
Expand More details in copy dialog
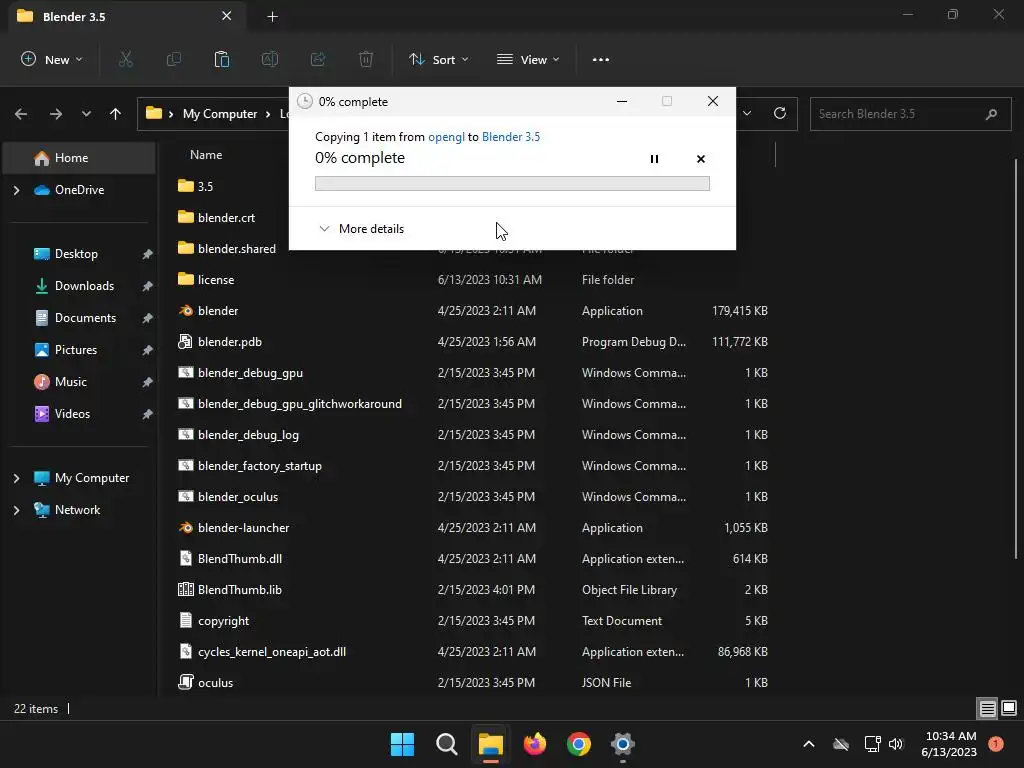click(x=361, y=229)
